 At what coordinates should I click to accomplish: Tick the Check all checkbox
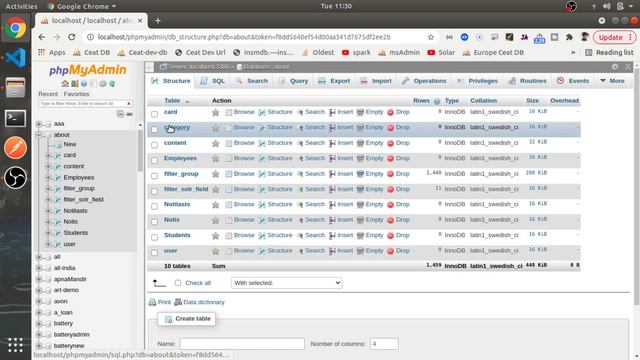pos(178,283)
